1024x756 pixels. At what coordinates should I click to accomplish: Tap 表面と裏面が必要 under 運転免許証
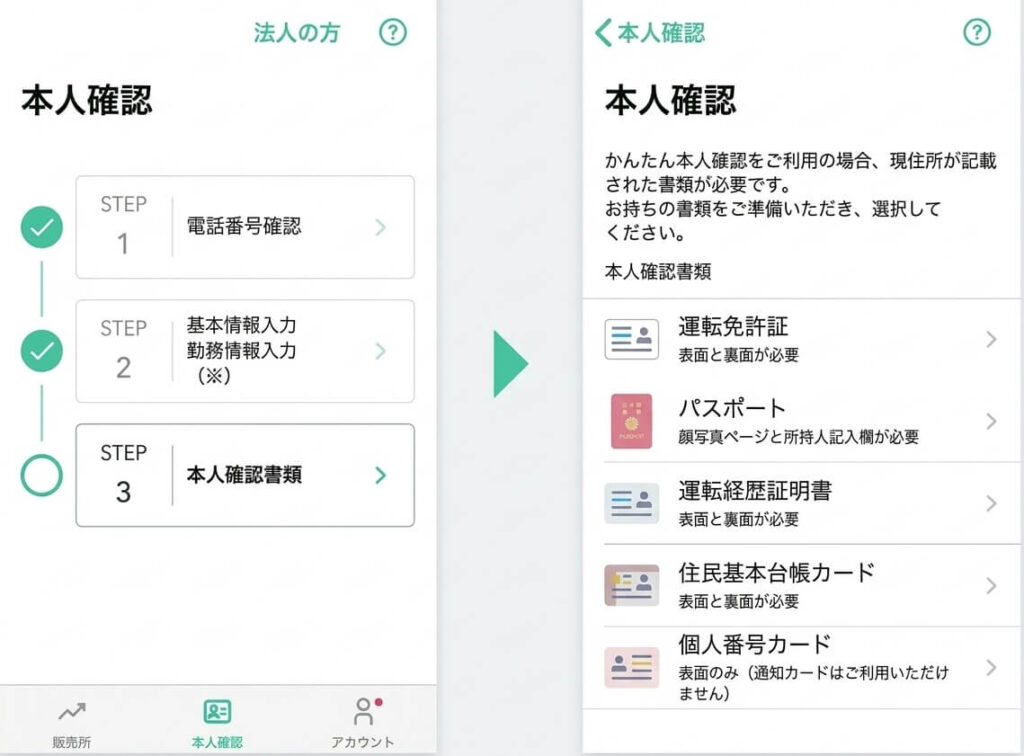coord(739,355)
